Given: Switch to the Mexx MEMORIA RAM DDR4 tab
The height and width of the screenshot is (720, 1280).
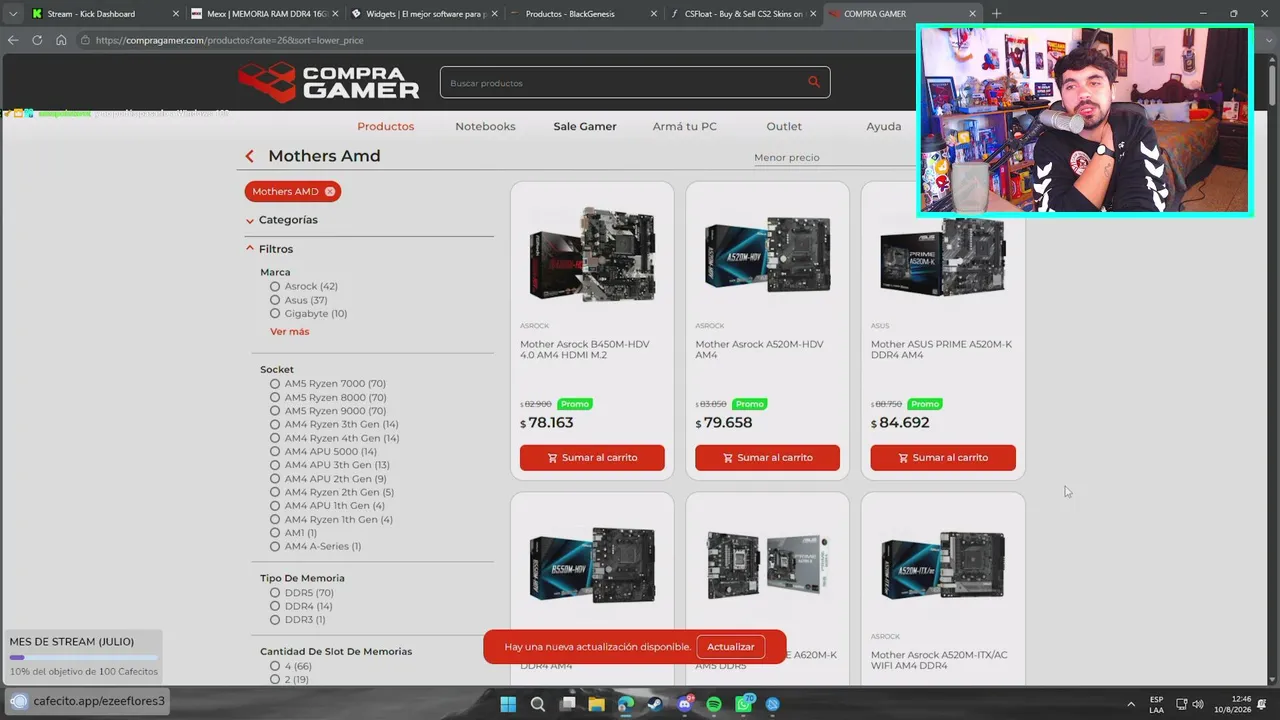Looking at the screenshot, I should [x=265, y=14].
